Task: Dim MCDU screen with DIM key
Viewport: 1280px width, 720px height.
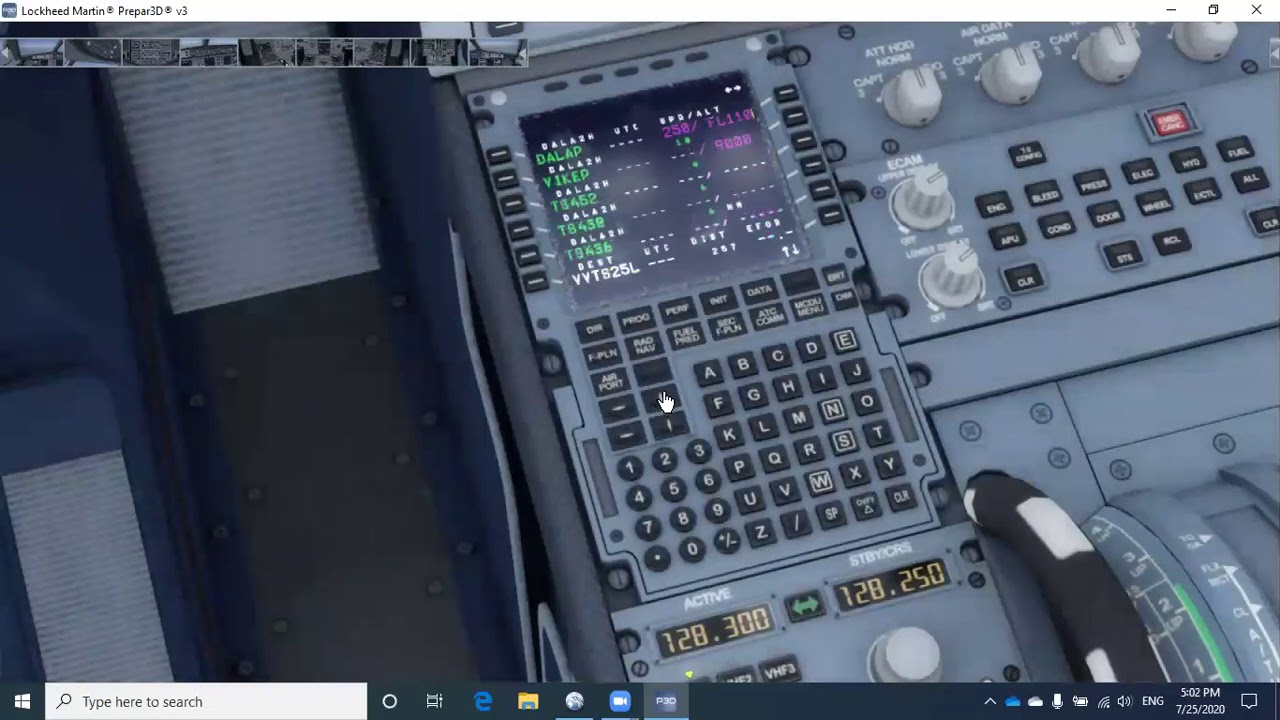Action: click(844, 297)
